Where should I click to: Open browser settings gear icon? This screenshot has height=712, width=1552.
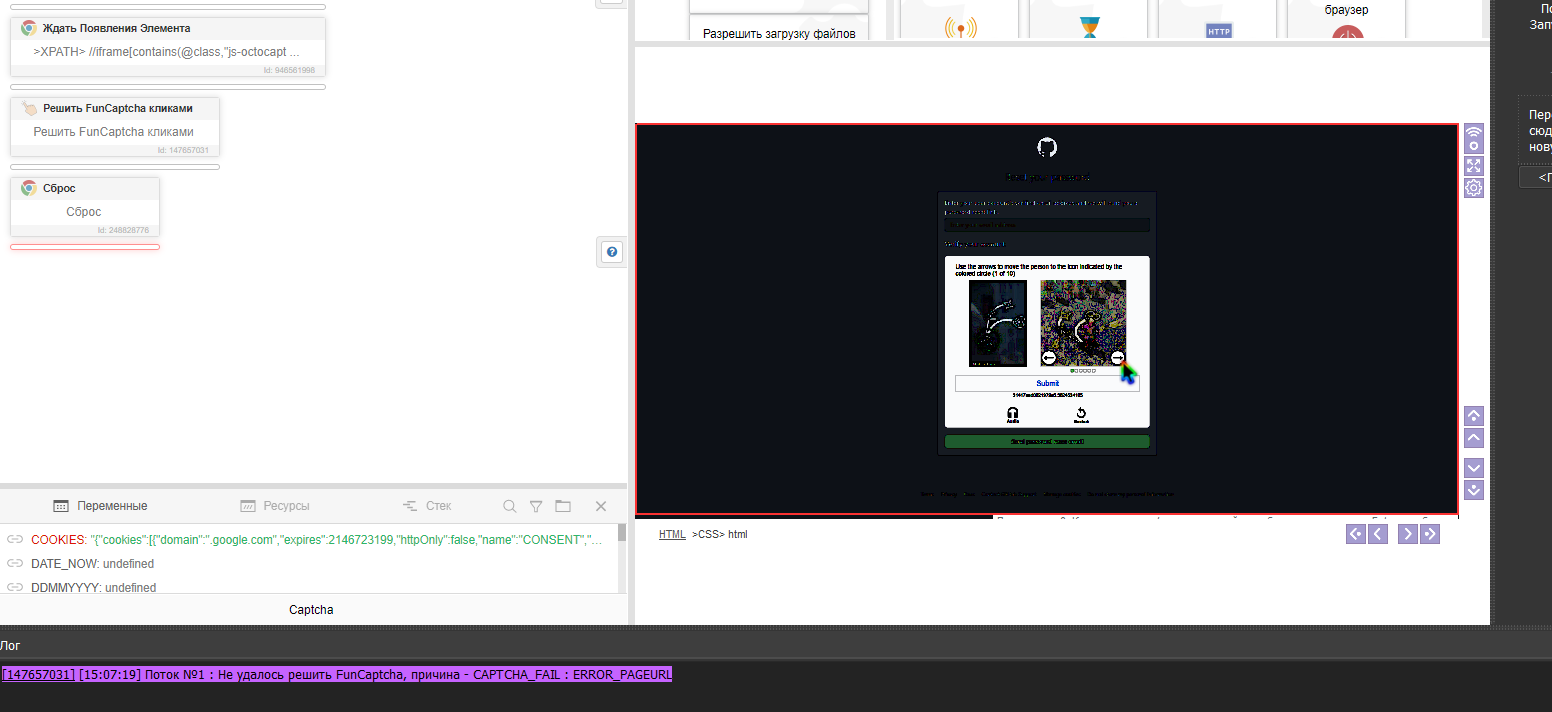tap(1473, 188)
